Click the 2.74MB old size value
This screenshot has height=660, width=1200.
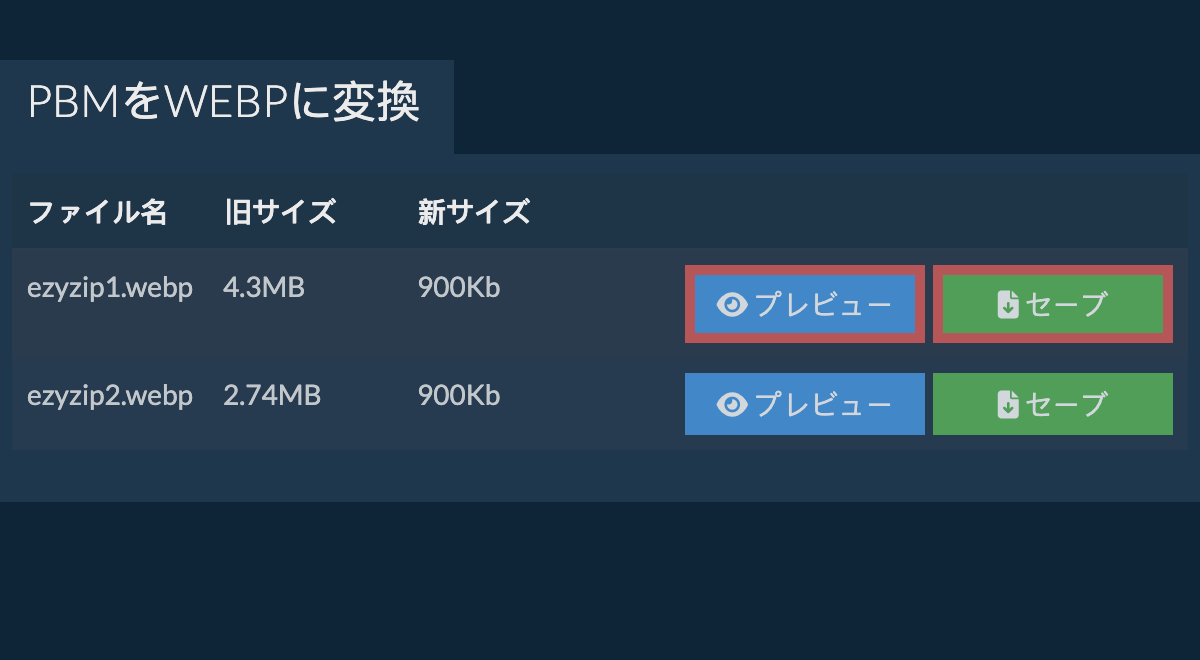click(x=272, y=396)
